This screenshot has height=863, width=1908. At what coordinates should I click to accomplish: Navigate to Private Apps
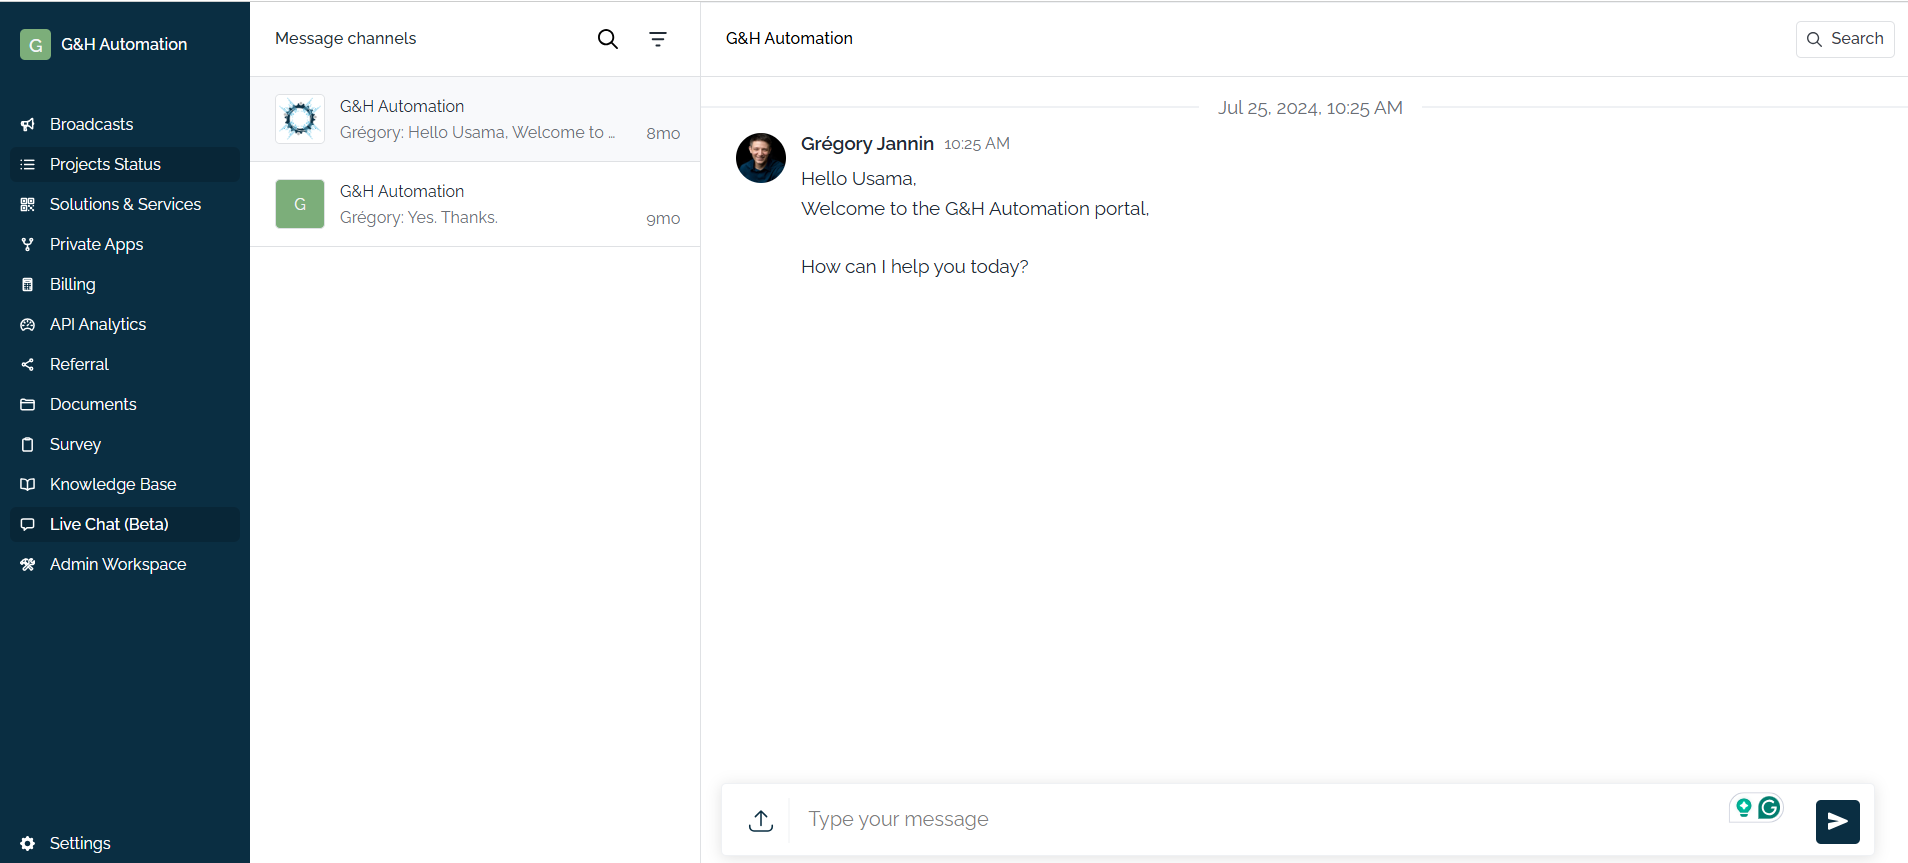point(96,244)
